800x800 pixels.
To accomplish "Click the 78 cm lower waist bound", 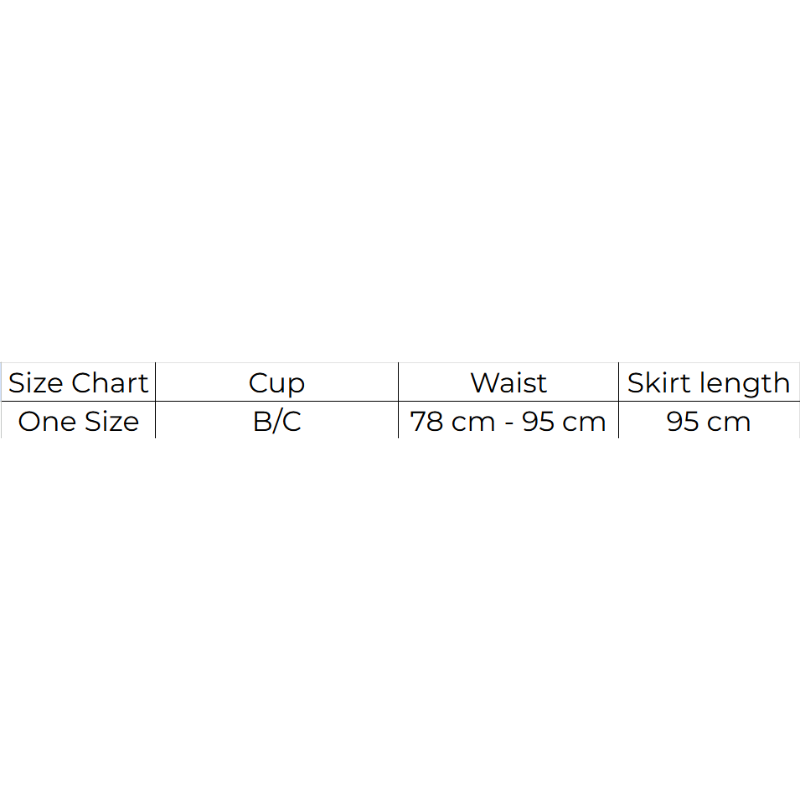I will pos(453,421).
